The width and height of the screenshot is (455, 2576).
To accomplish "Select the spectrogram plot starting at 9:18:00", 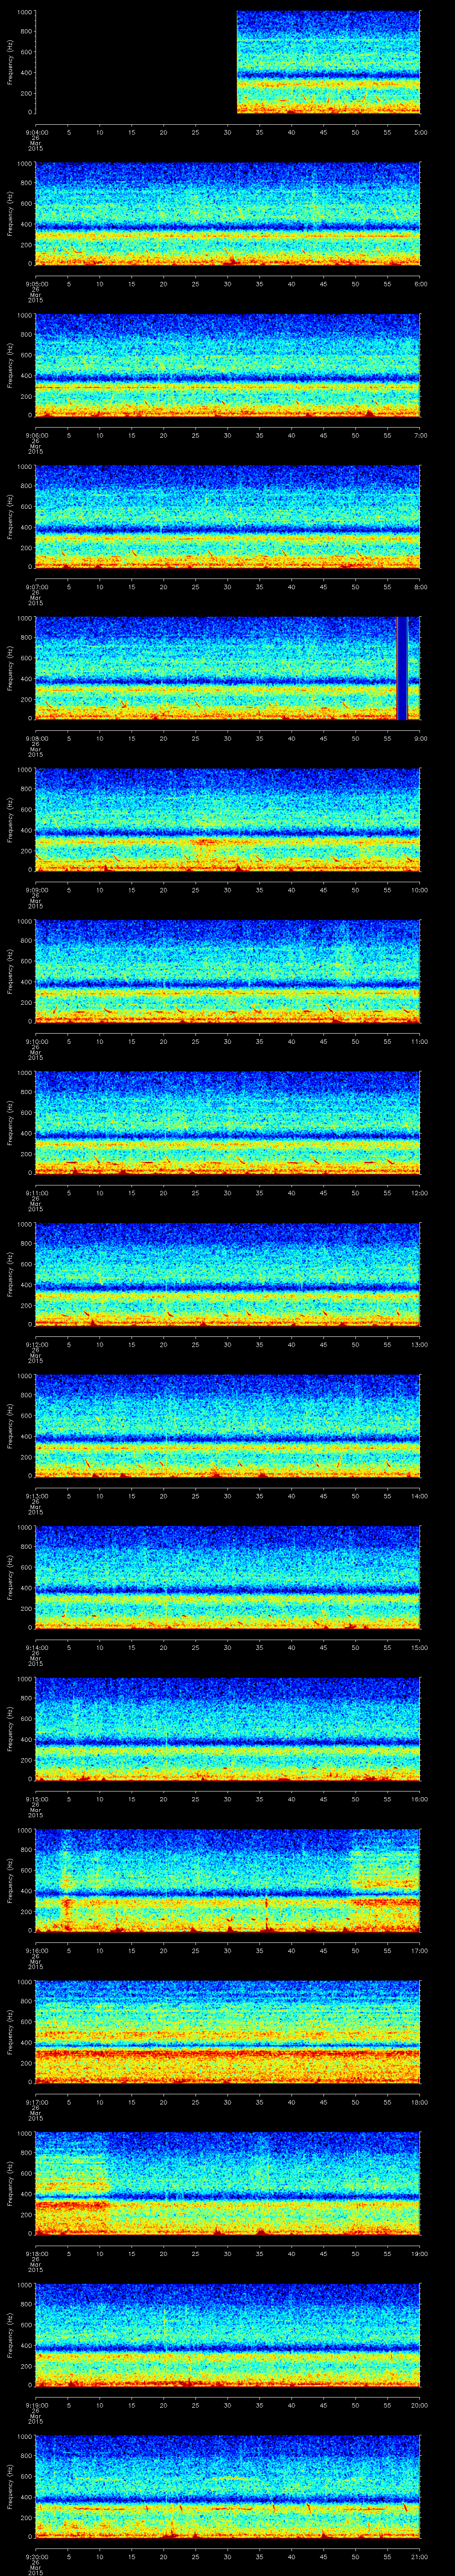I will click(x=228, y=2183).
